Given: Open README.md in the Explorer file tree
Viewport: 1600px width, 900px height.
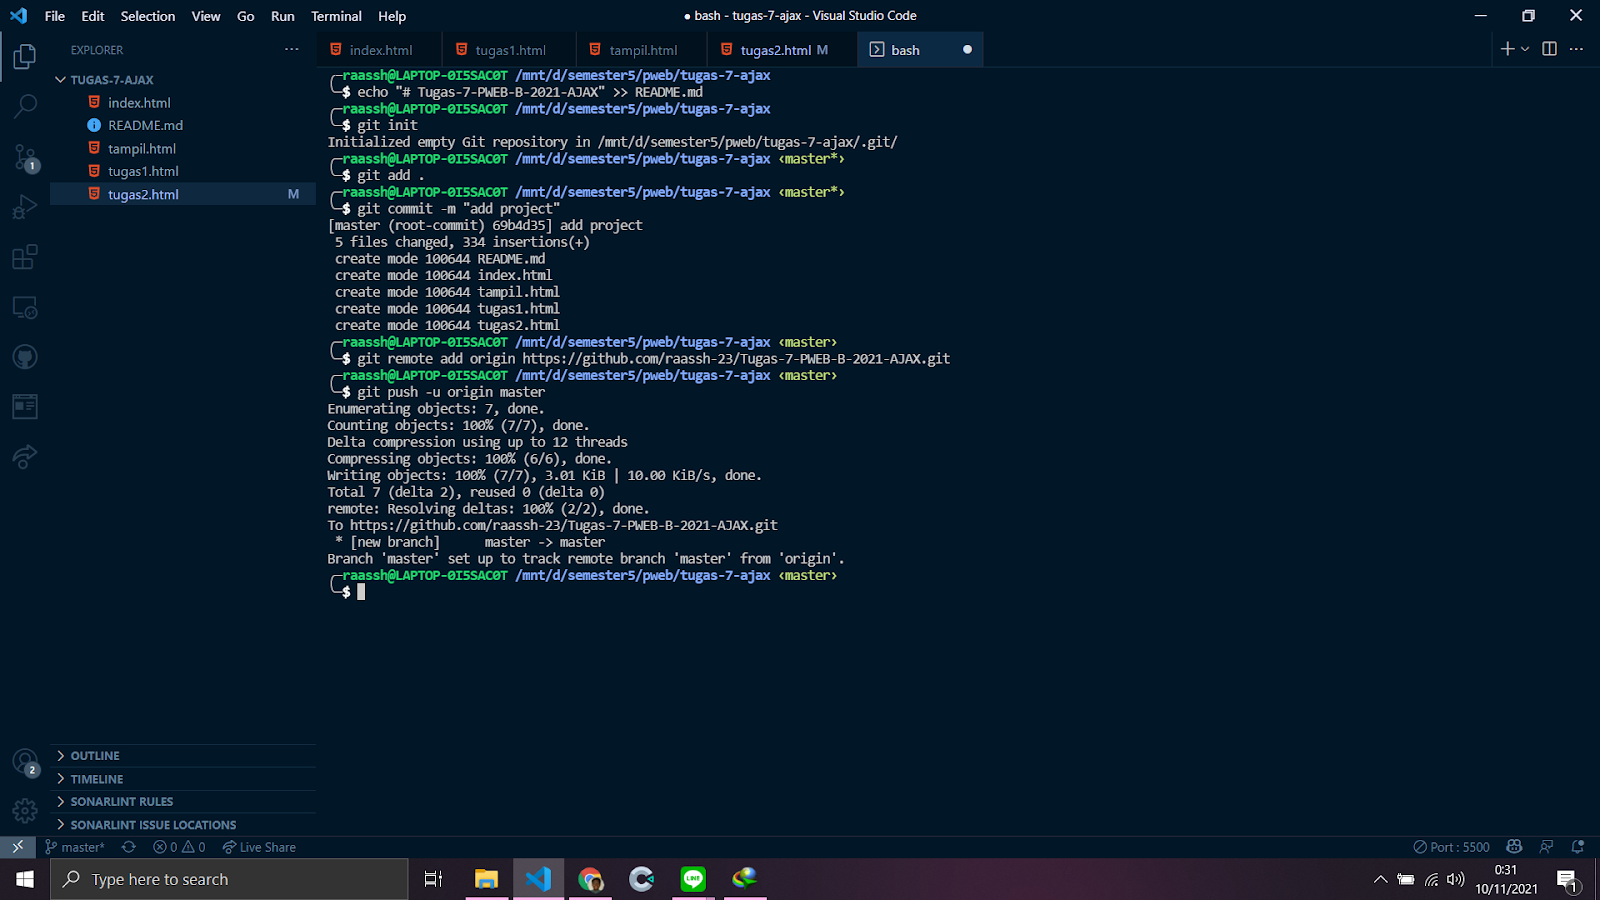Looking at the screenshot, I should click(183, 125).
